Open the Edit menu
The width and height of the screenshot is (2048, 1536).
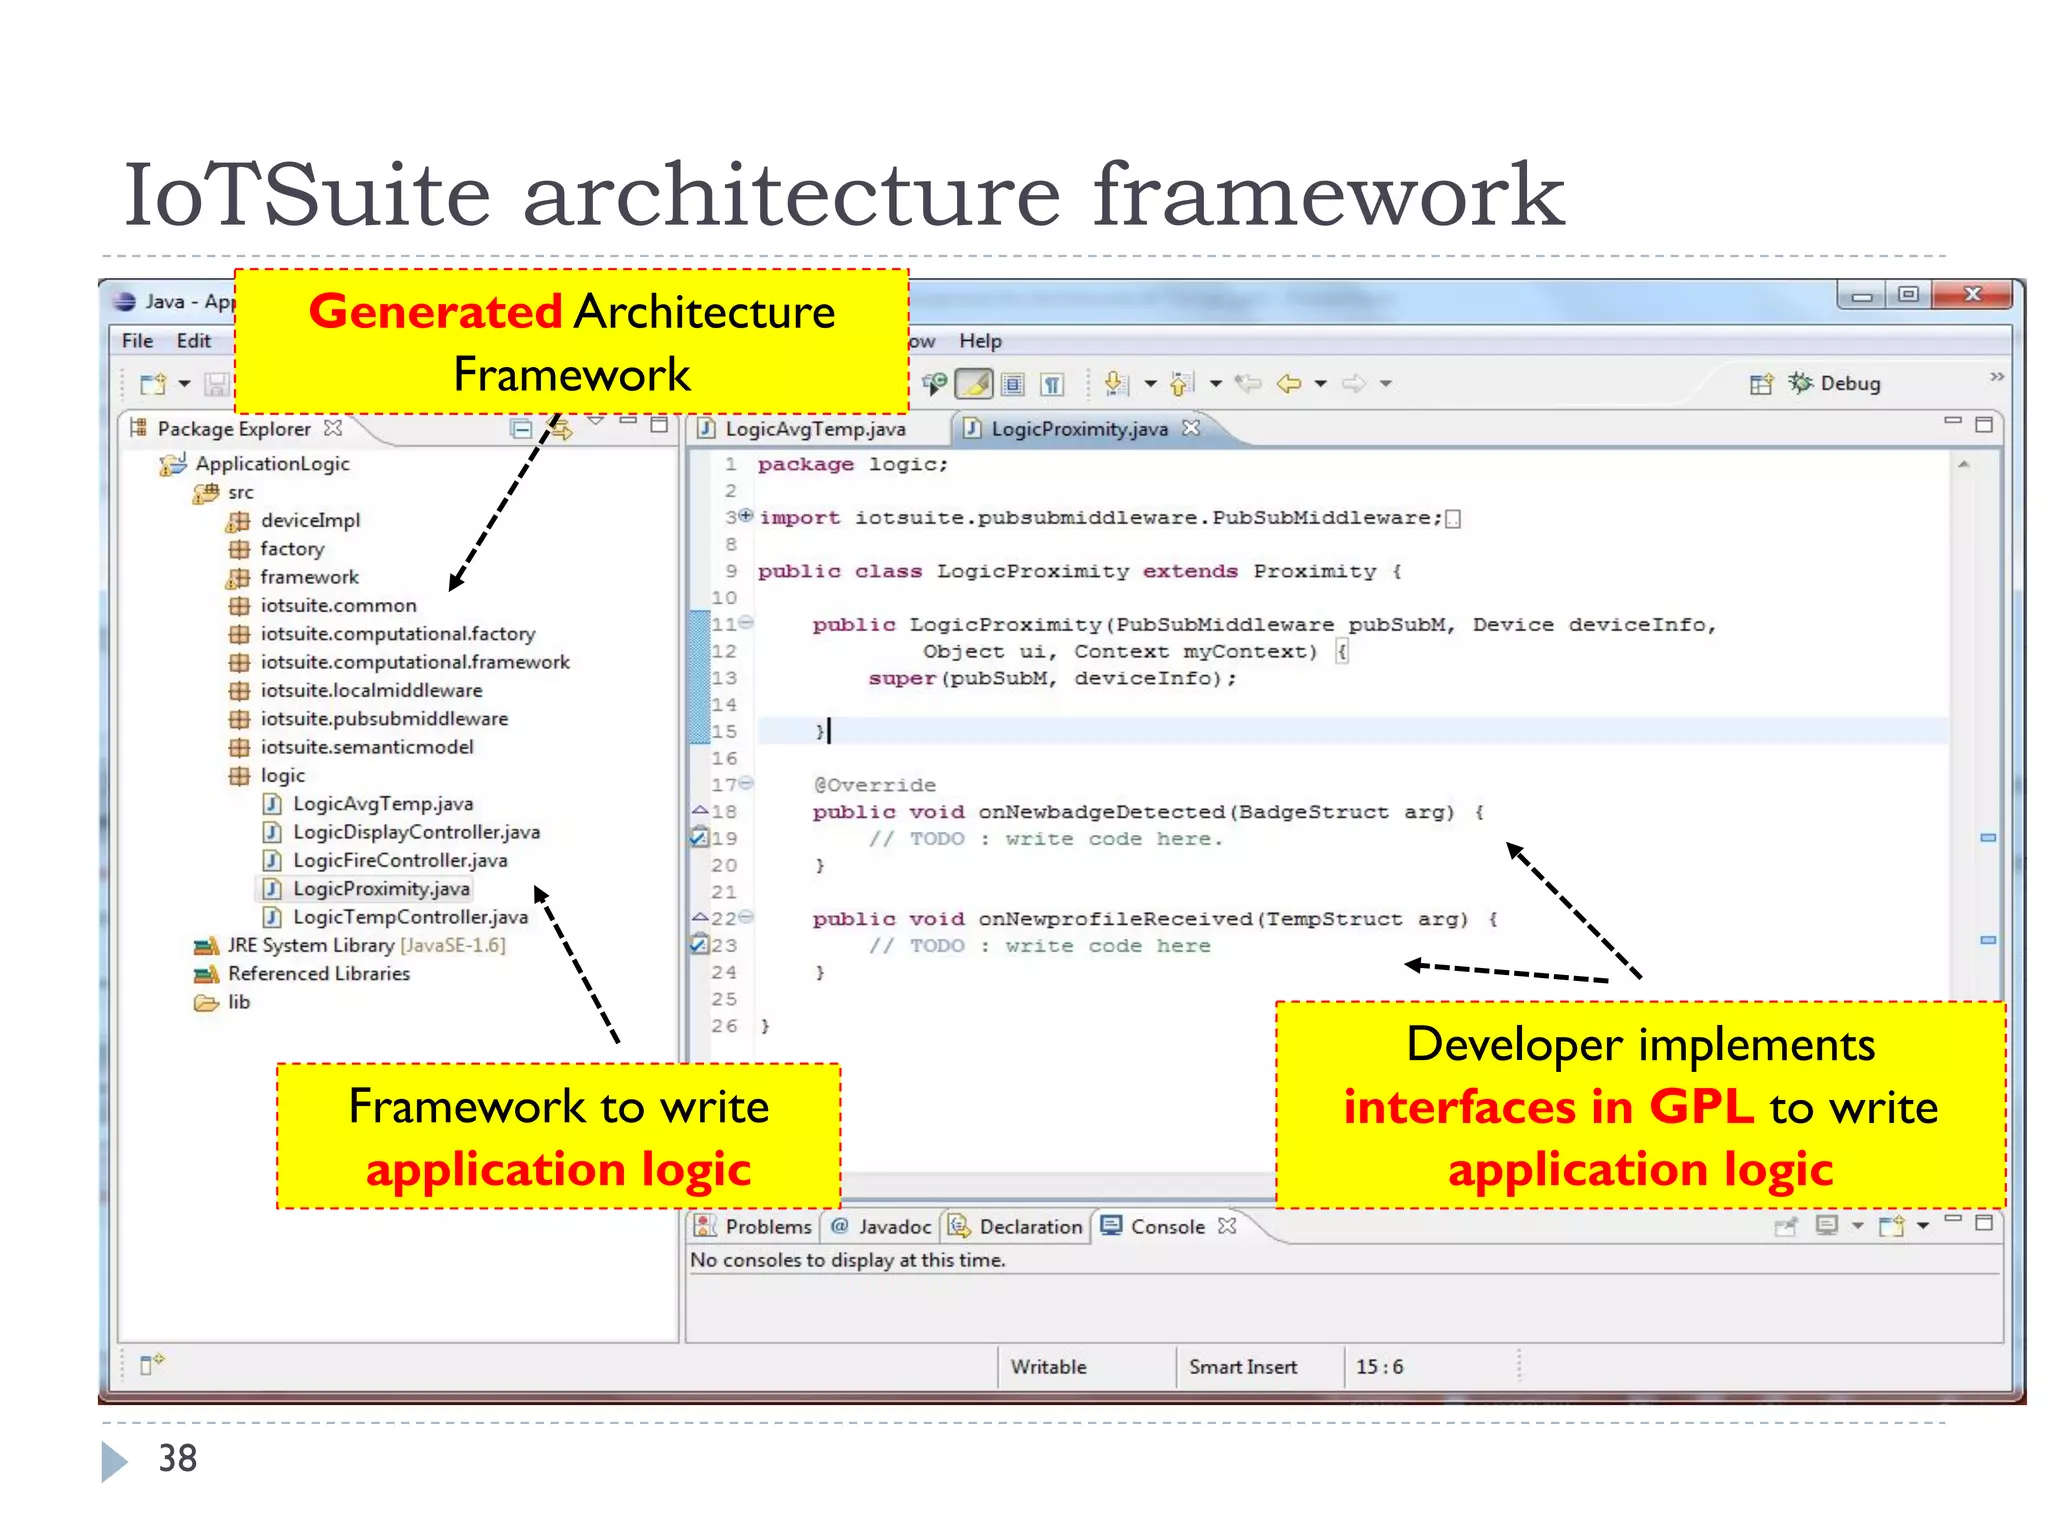click(x=194, y=341)
